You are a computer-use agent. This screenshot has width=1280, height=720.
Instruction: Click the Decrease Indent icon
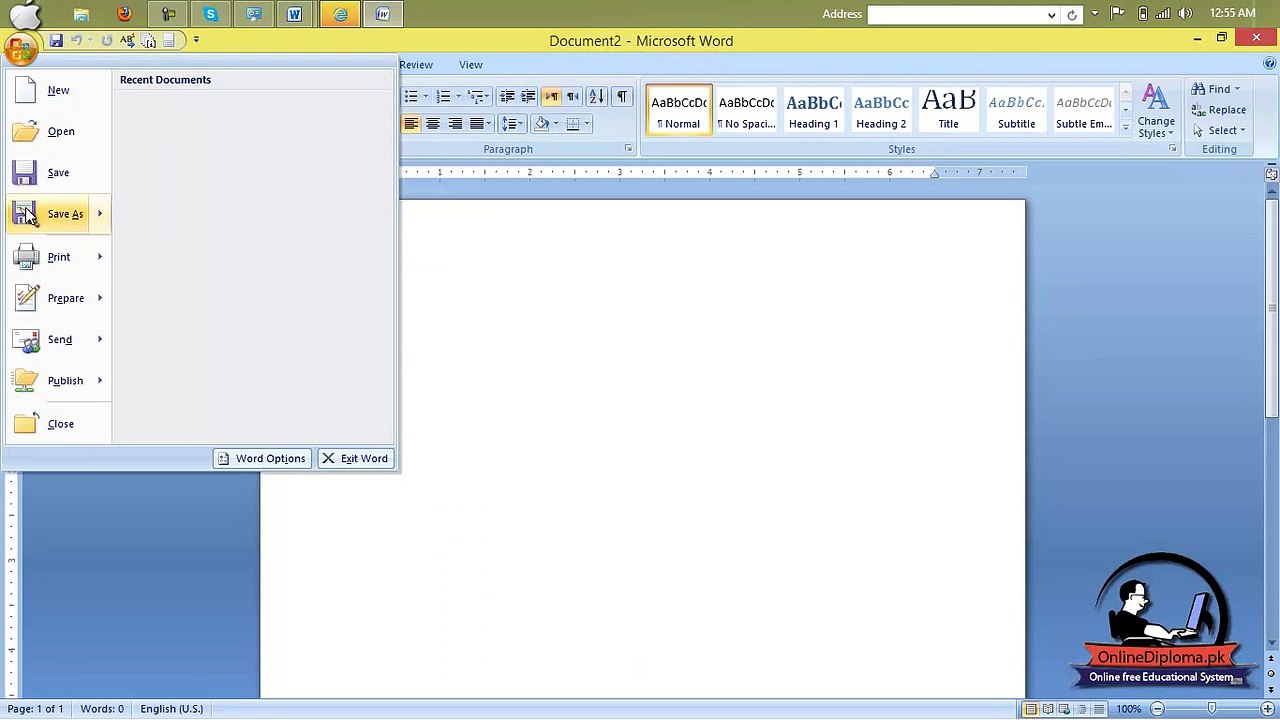click(507, 97)
